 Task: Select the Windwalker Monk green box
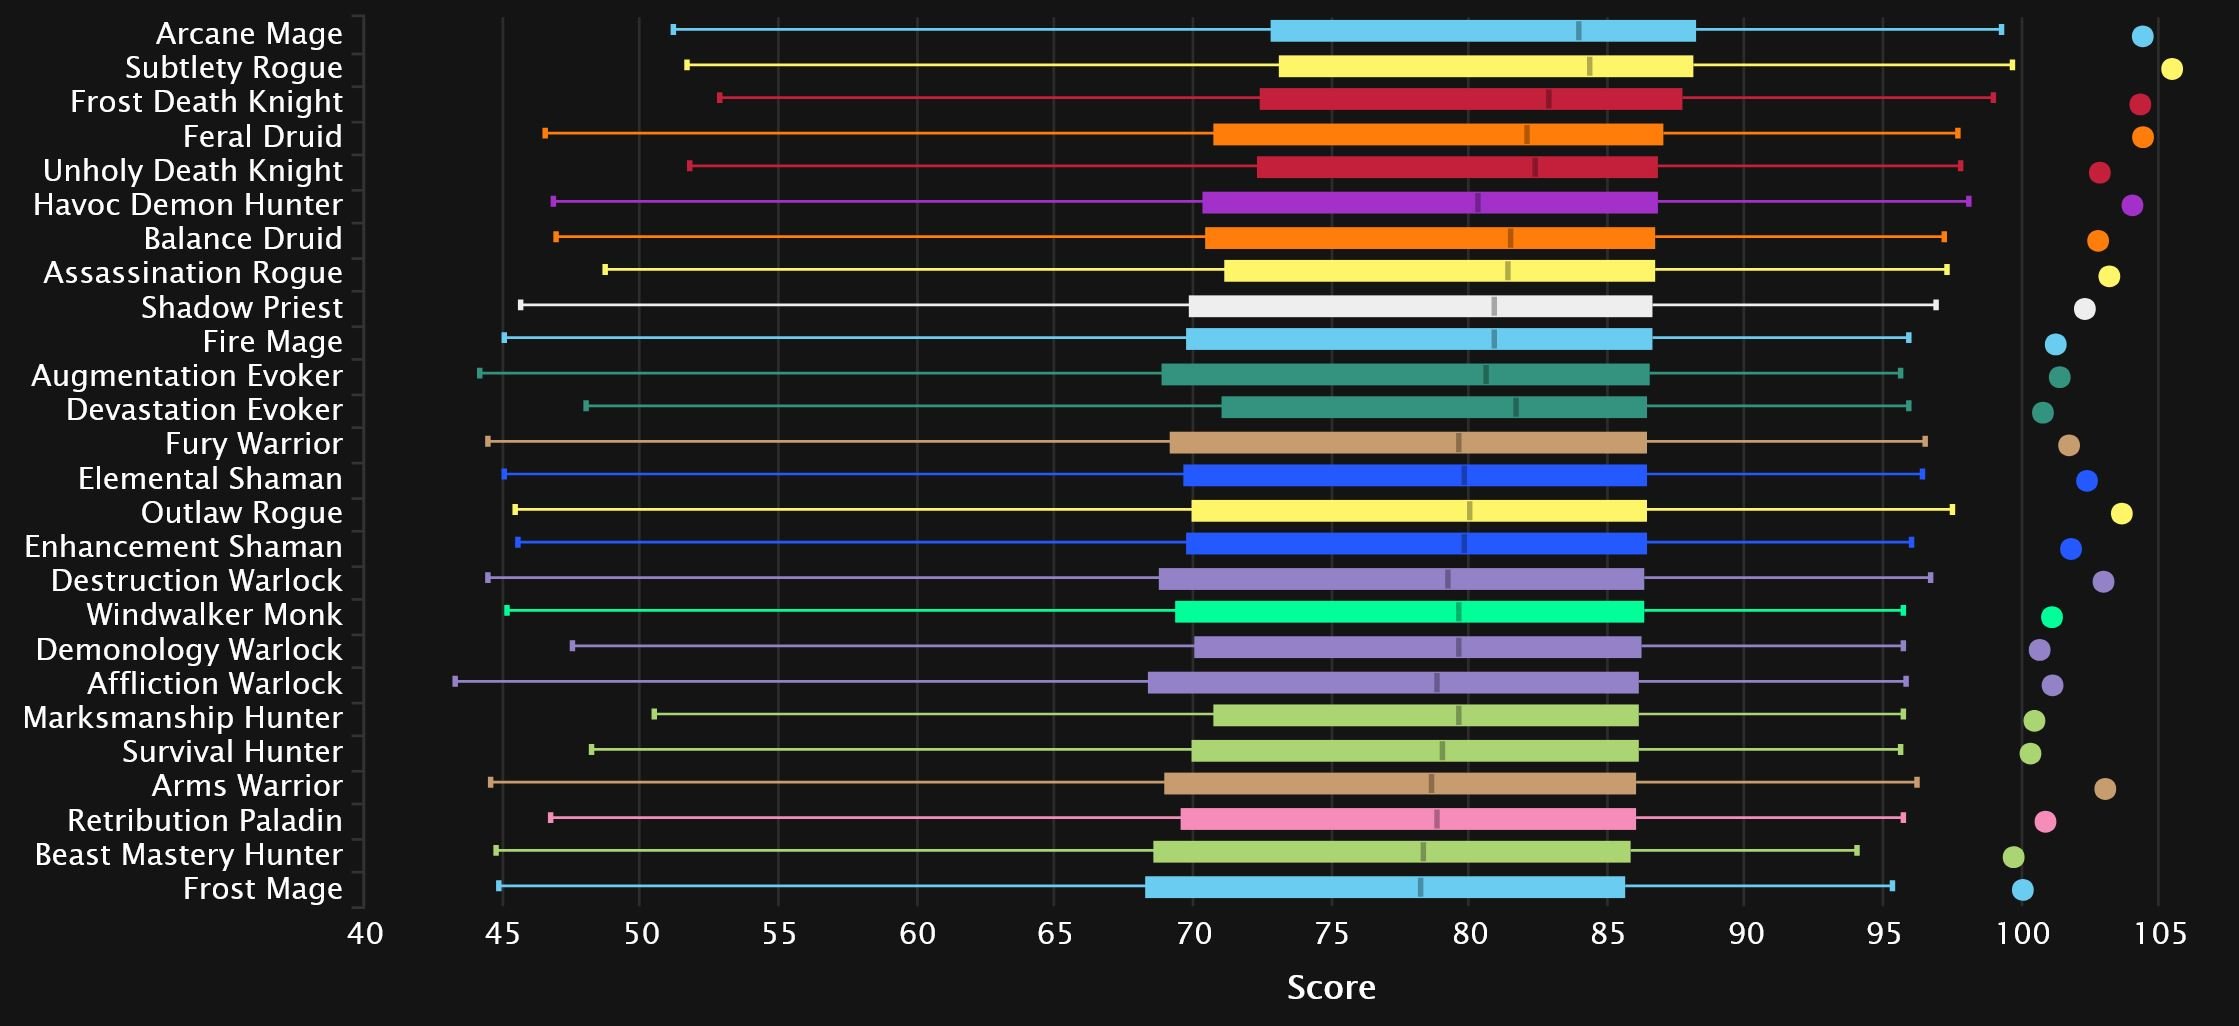tap(1409, 612)
